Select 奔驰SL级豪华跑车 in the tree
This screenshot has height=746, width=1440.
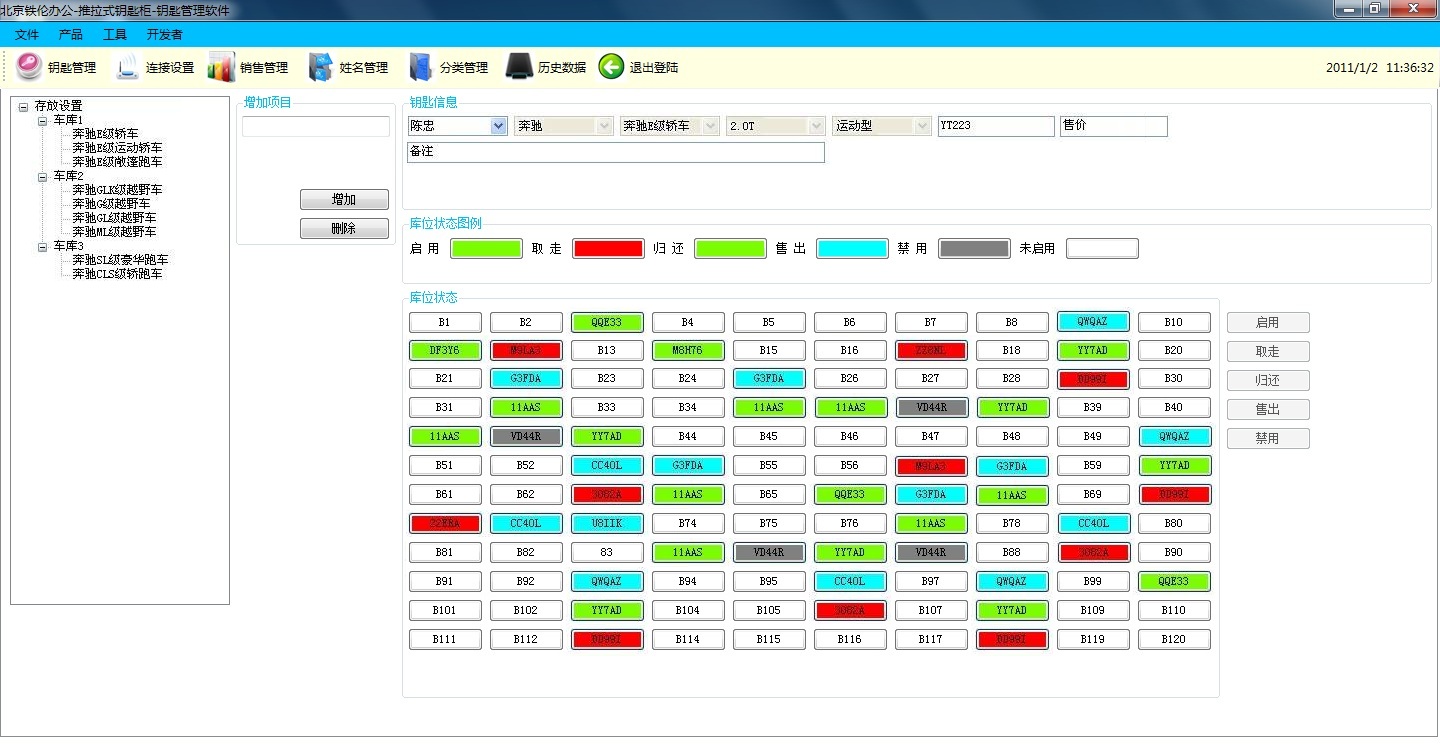coord(120,260)
